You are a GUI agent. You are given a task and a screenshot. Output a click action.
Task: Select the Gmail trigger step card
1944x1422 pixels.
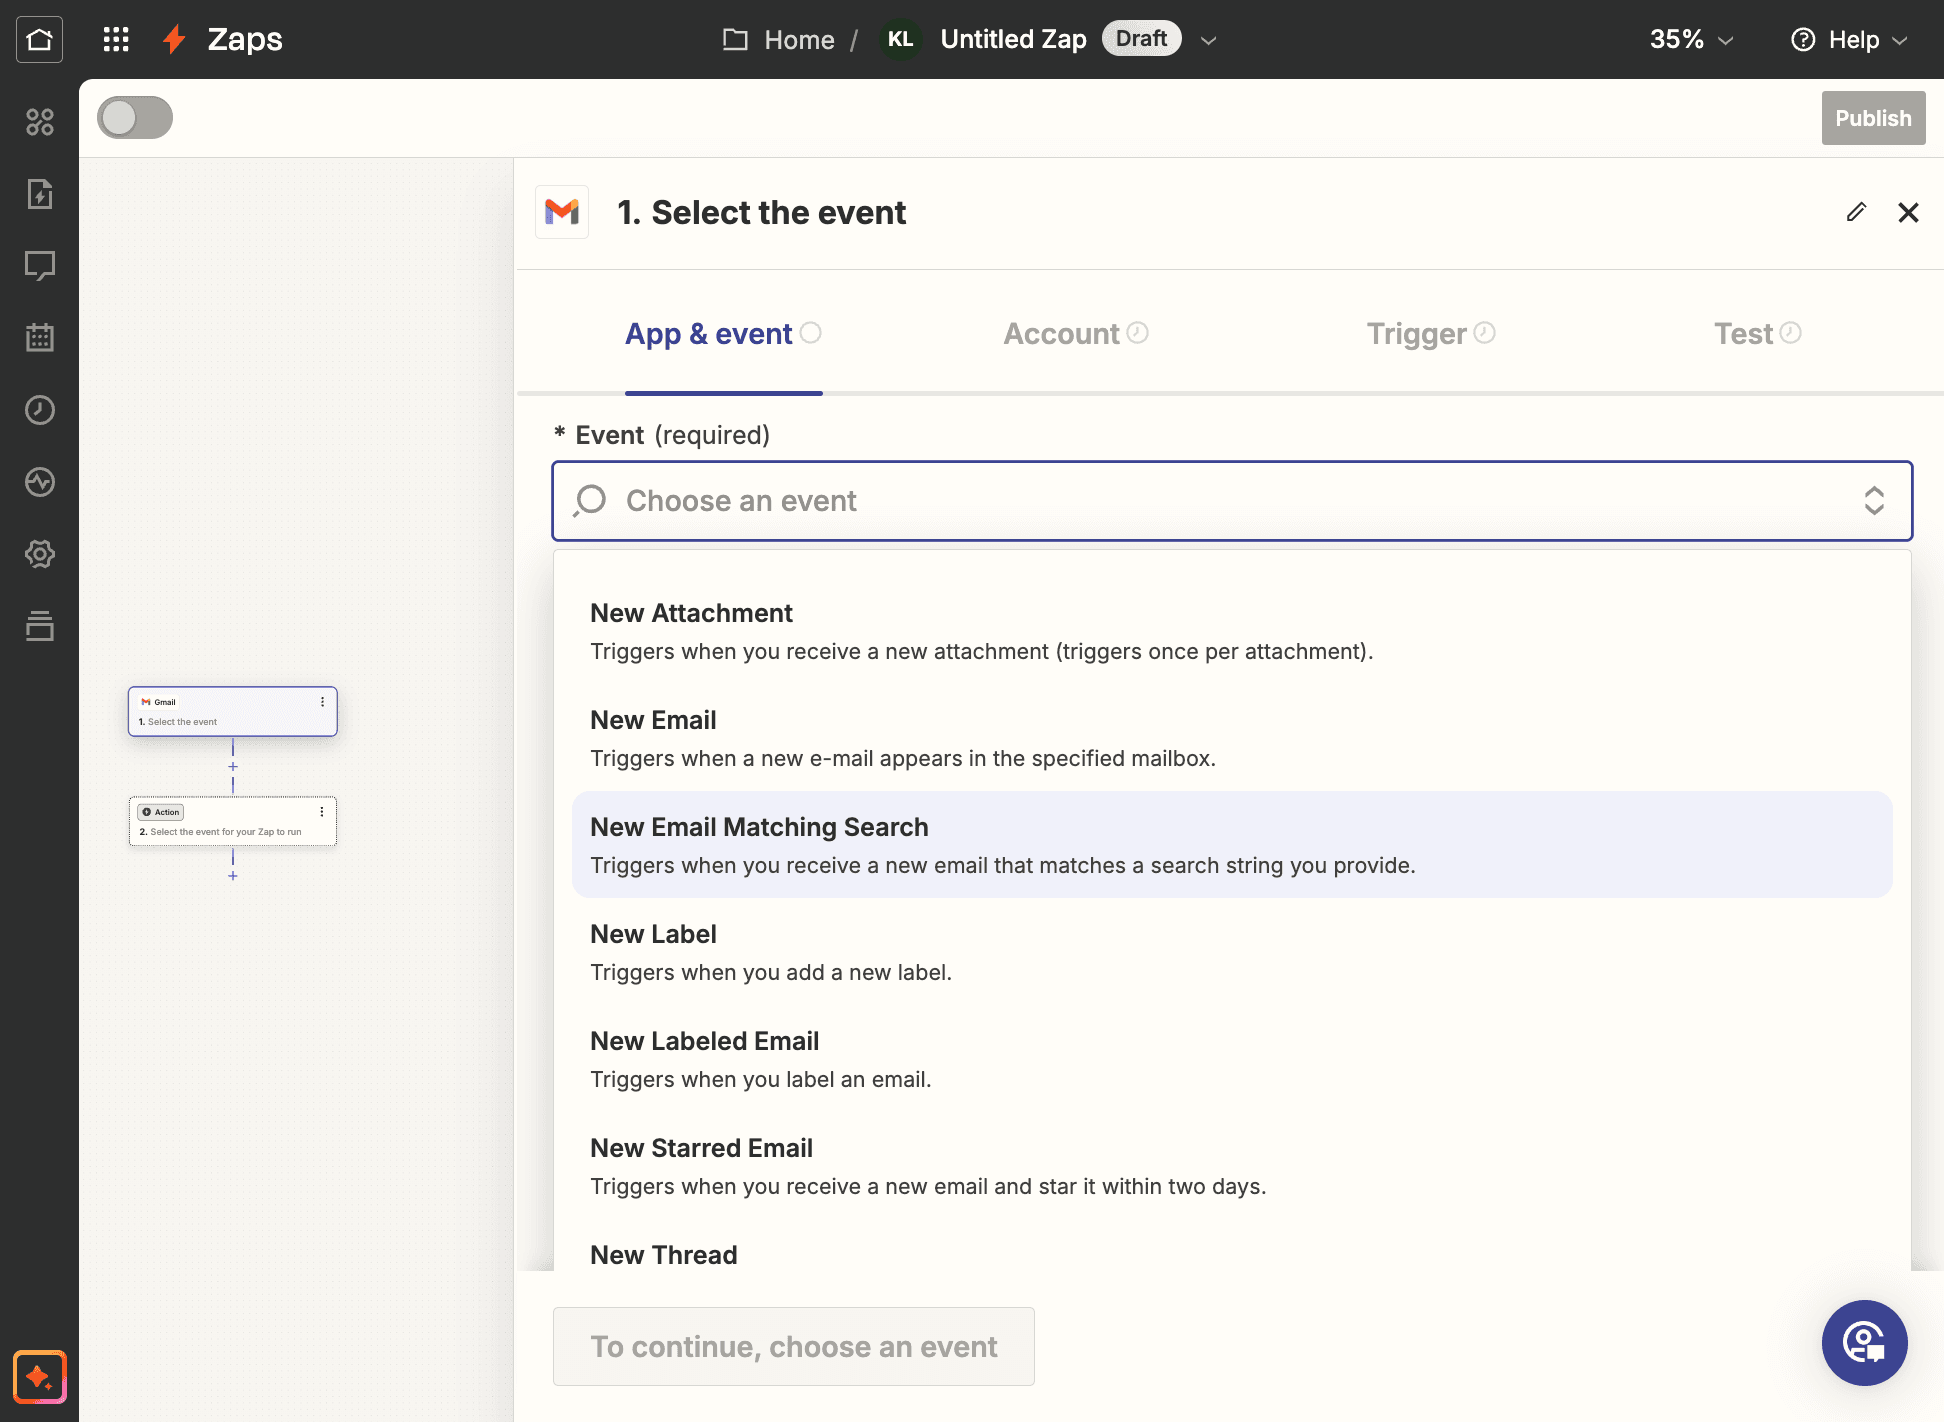coord(232,712)
